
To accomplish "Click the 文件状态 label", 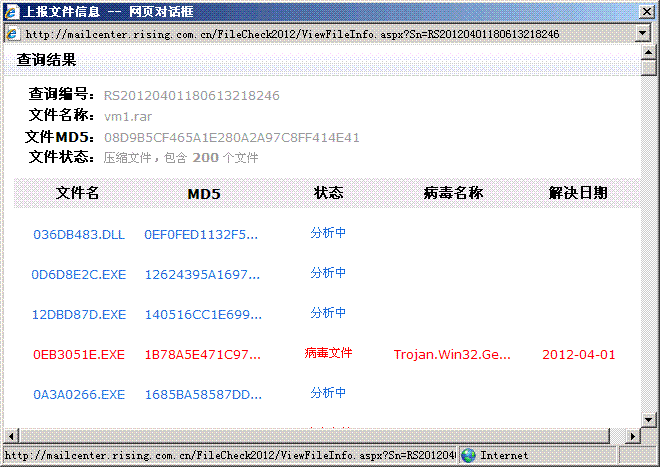I will pos(61,157).
